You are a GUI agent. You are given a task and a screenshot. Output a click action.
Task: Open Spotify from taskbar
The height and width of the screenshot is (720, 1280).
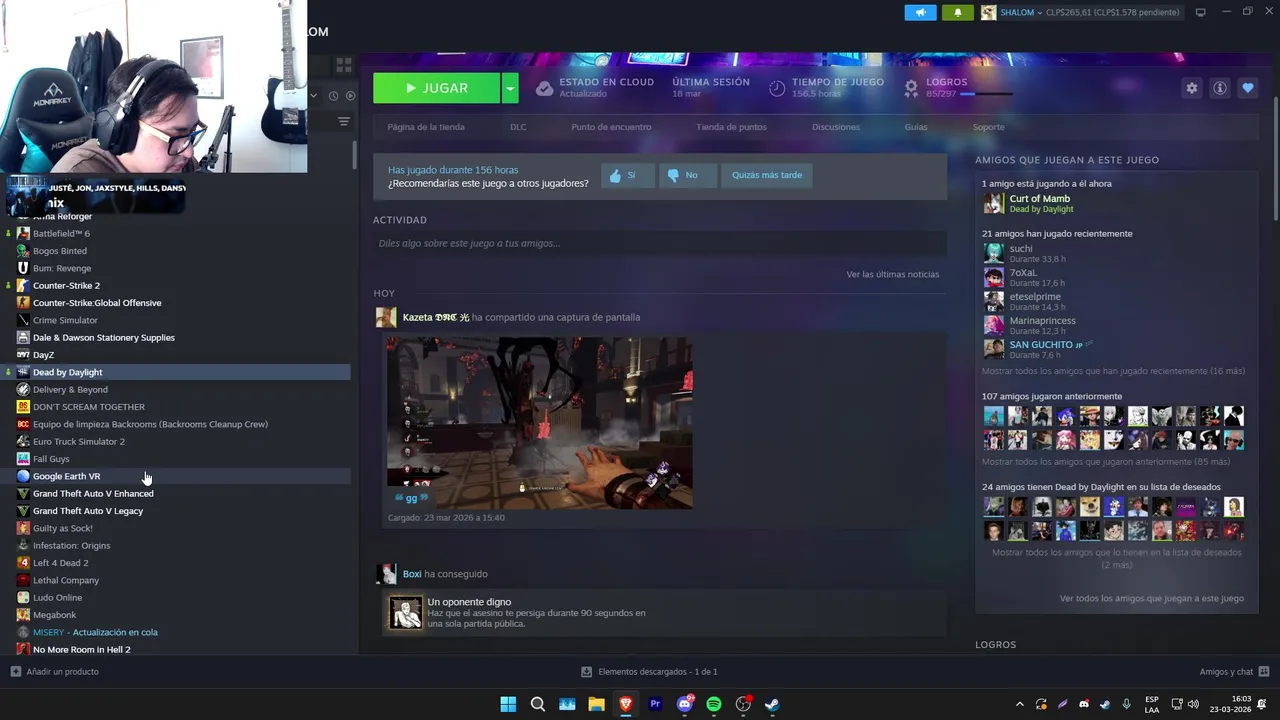pos(714,704)
